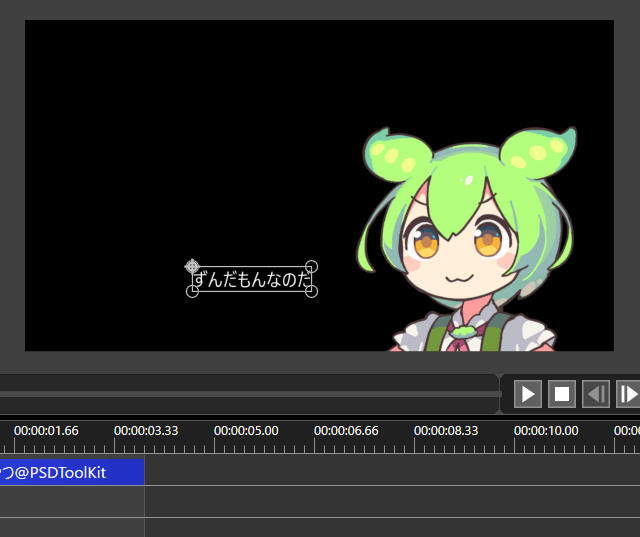Click the bottom-right circle handle of text box
Screen dimensions: 640x537
coord(311,292)
